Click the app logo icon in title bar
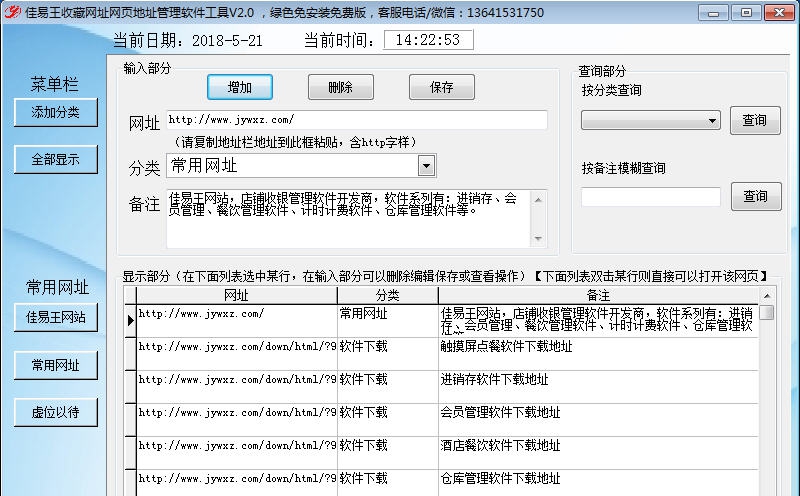 coord(11,12)
